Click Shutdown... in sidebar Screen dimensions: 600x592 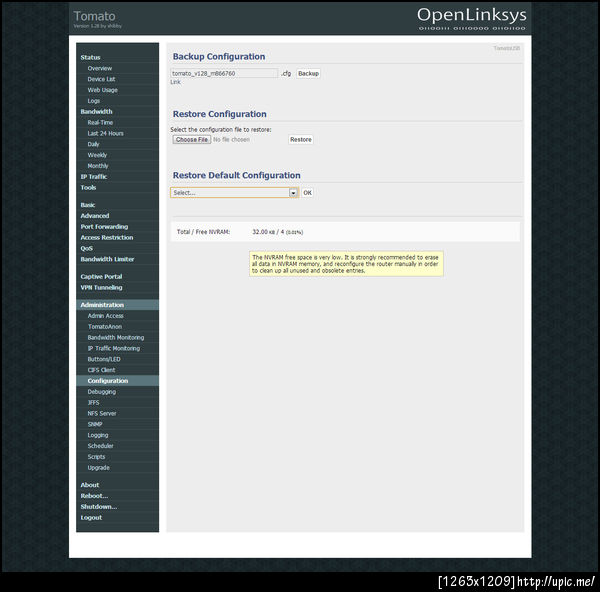[x=99, y=507]
